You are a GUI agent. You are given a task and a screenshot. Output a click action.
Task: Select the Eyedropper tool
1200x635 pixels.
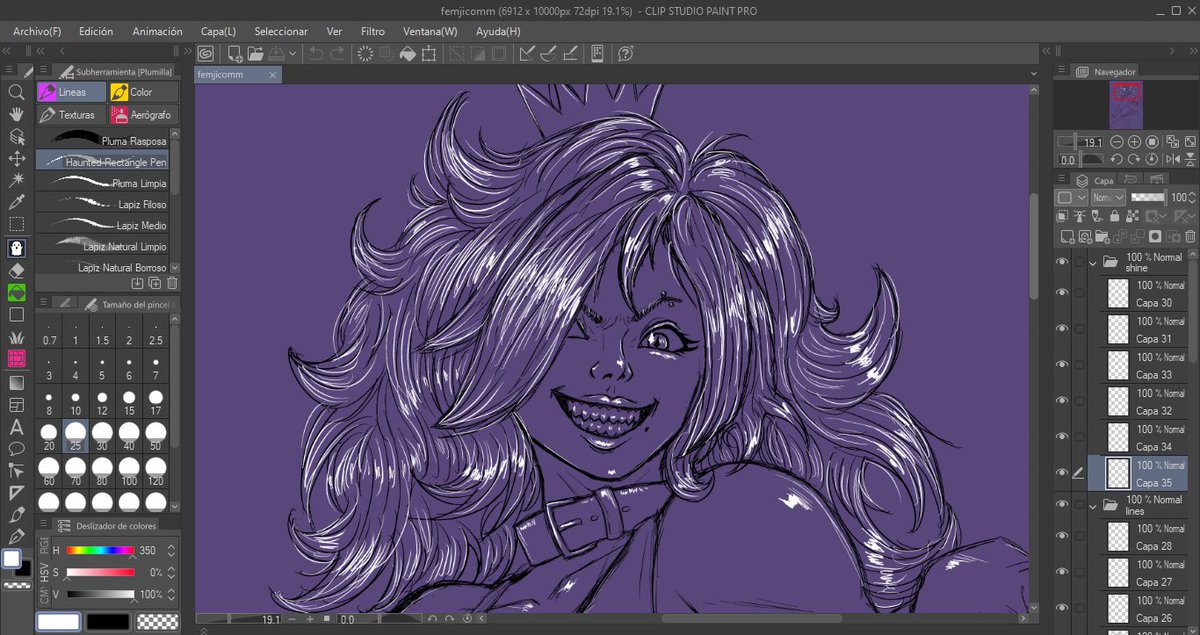(x=16, y=203)
